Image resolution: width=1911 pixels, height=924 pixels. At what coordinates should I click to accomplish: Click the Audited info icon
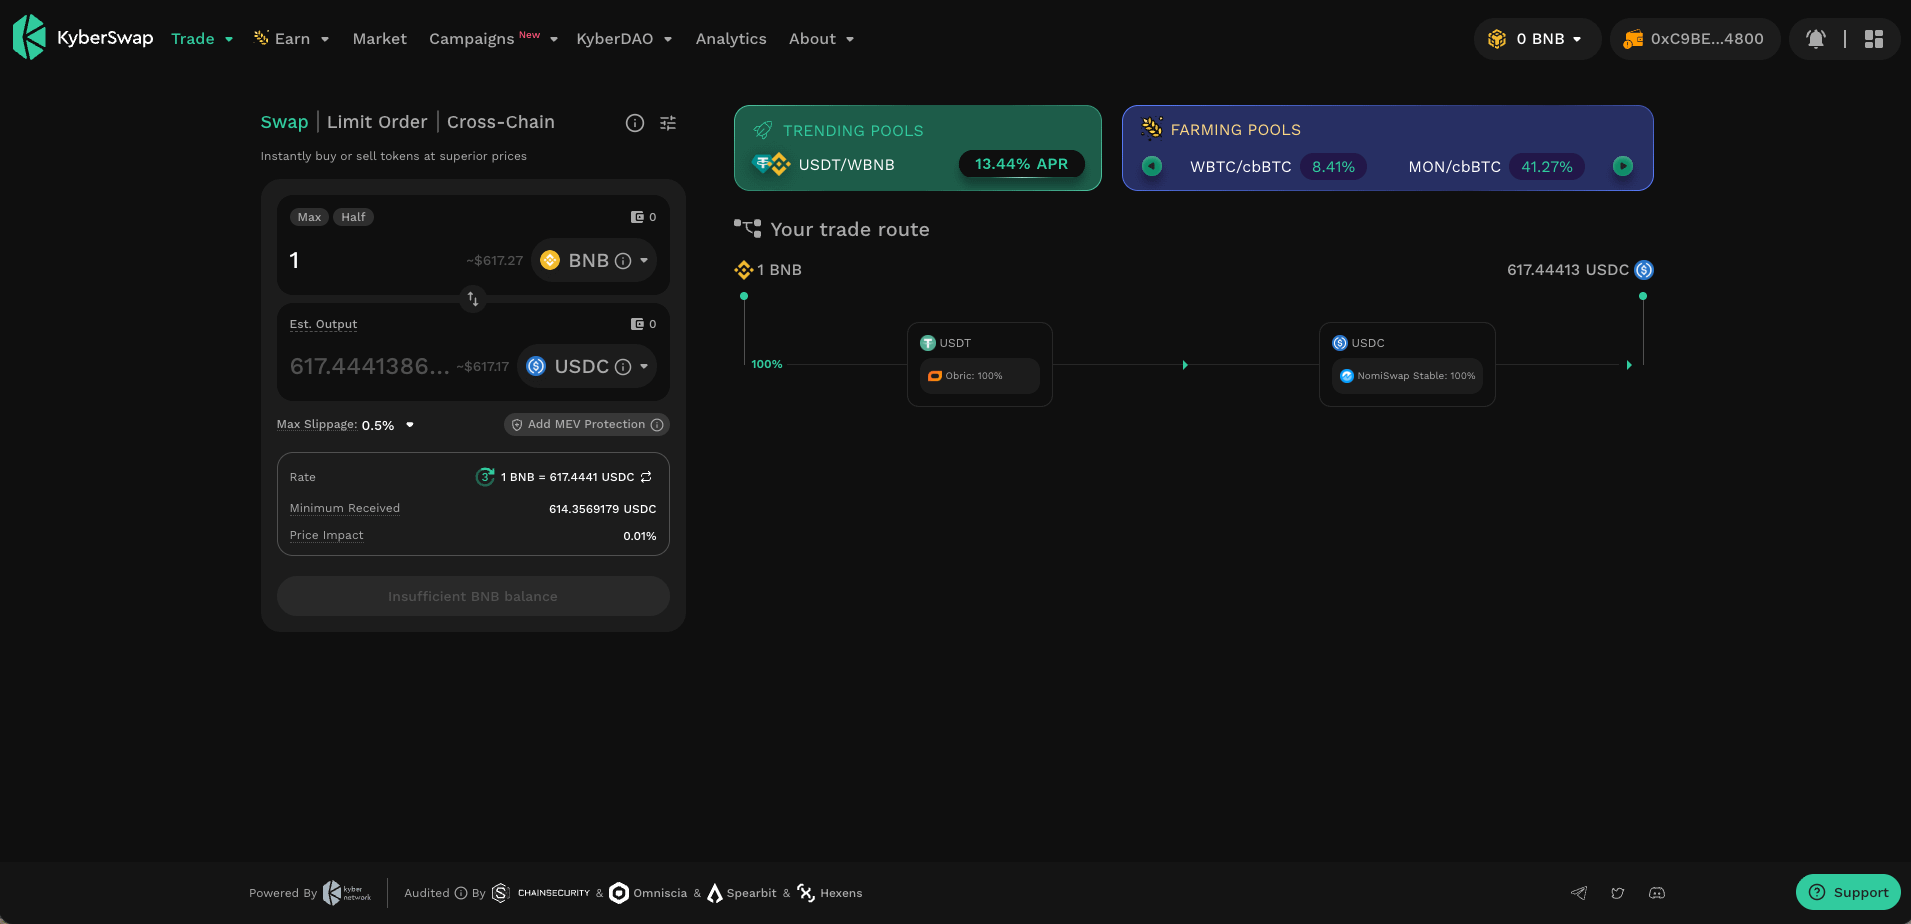461,893
